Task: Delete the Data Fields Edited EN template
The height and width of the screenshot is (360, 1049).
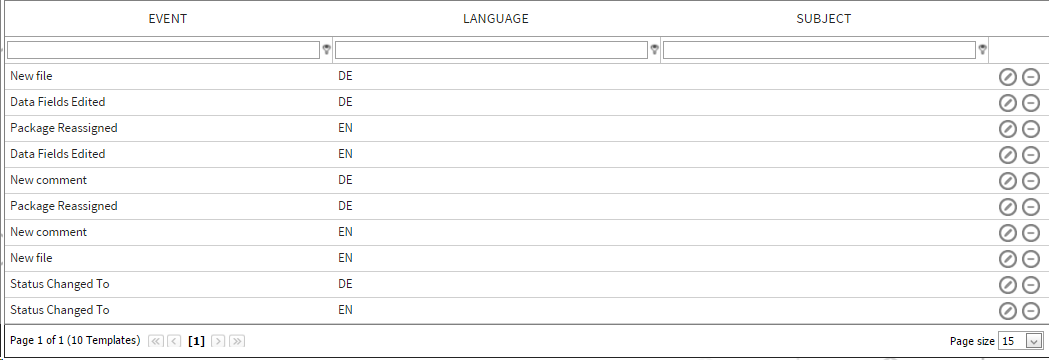Action: pyautogui.click(x=1031, y=155)
